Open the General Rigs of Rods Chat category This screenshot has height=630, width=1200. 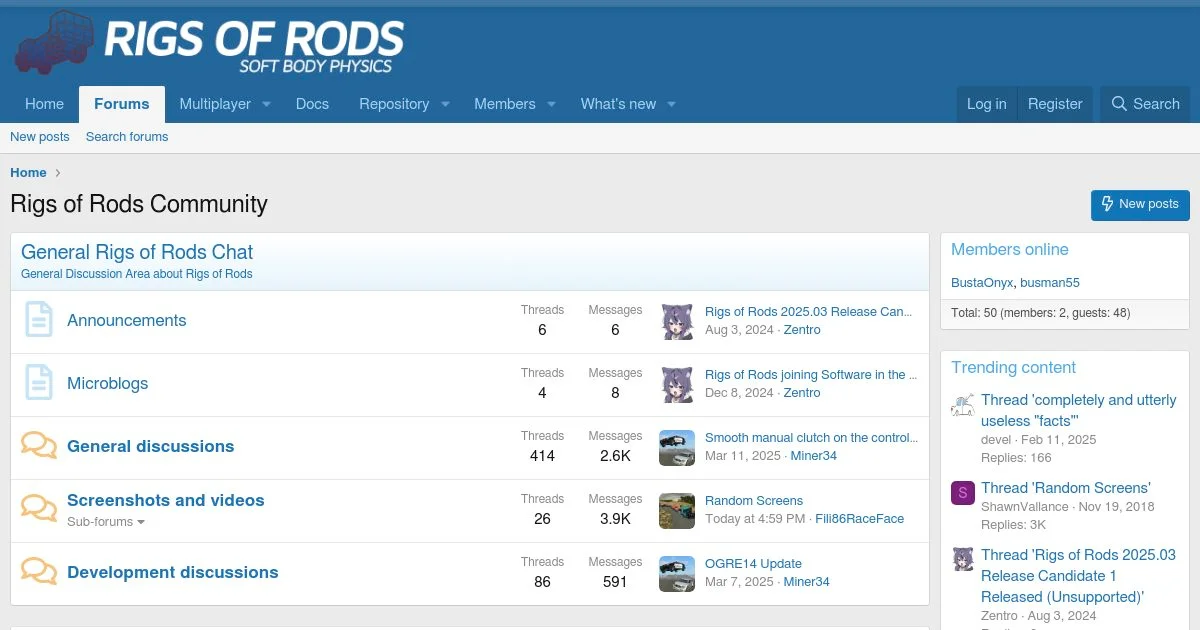click(x=137, y=252)
